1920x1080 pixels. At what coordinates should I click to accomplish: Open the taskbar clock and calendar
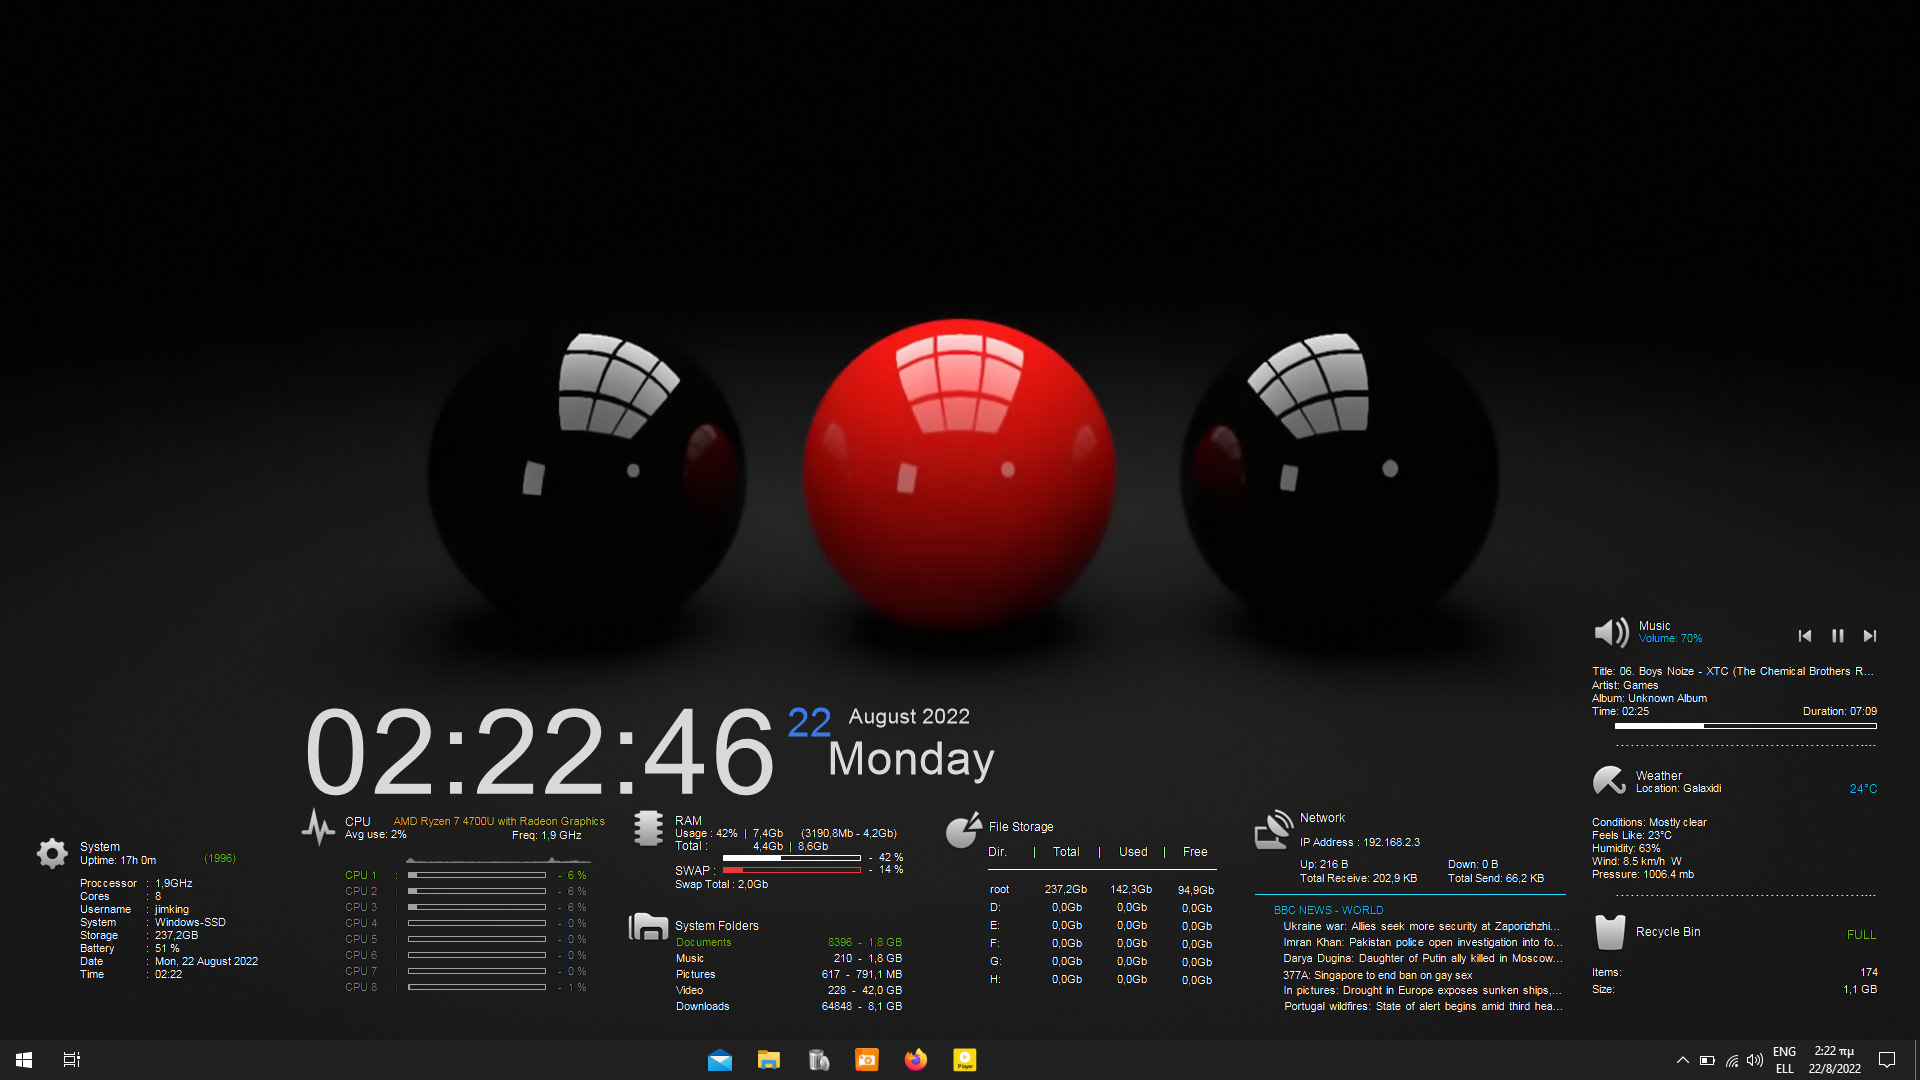click(1835, 1060)
